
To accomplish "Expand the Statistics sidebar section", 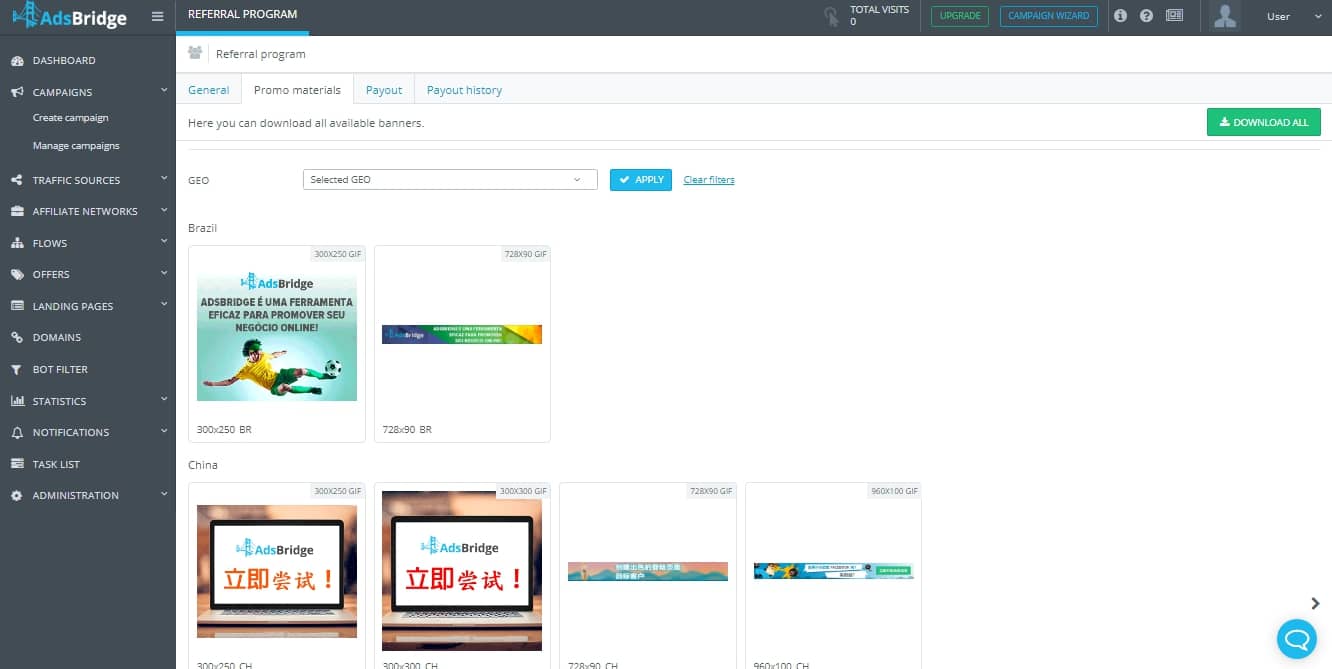I will coord(88,401).
